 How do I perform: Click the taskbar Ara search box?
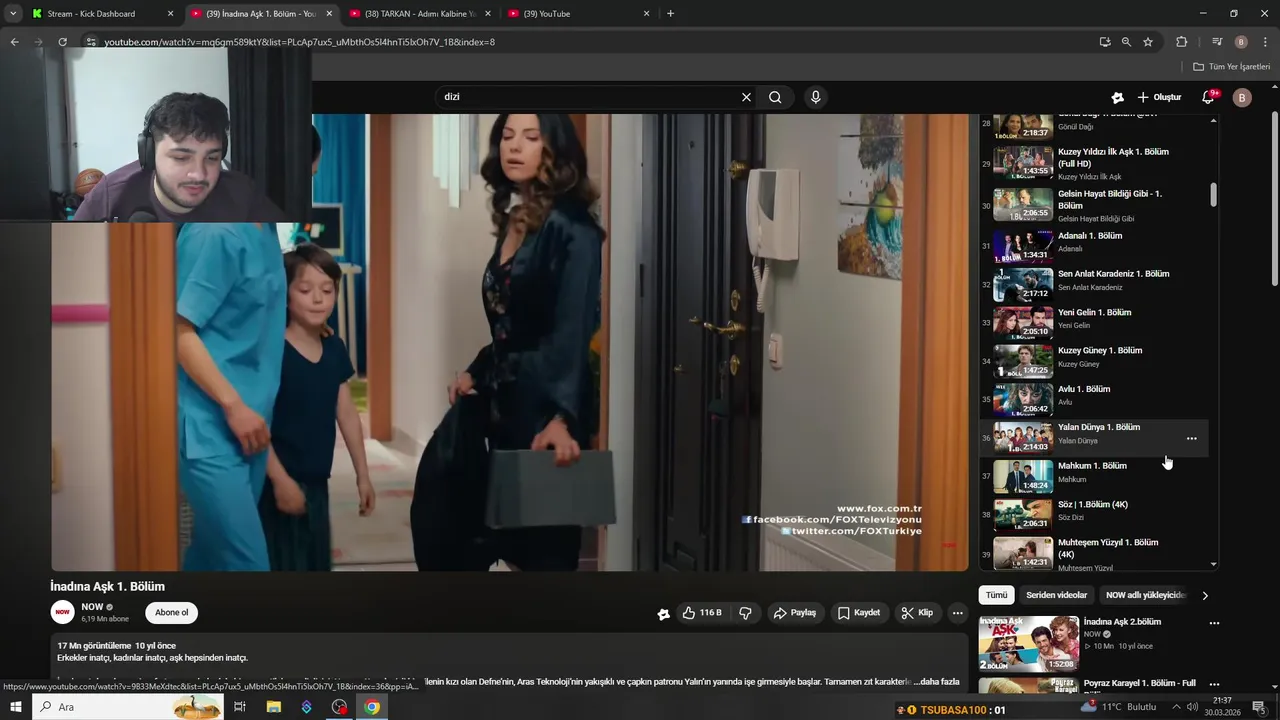tap(130, 707)
